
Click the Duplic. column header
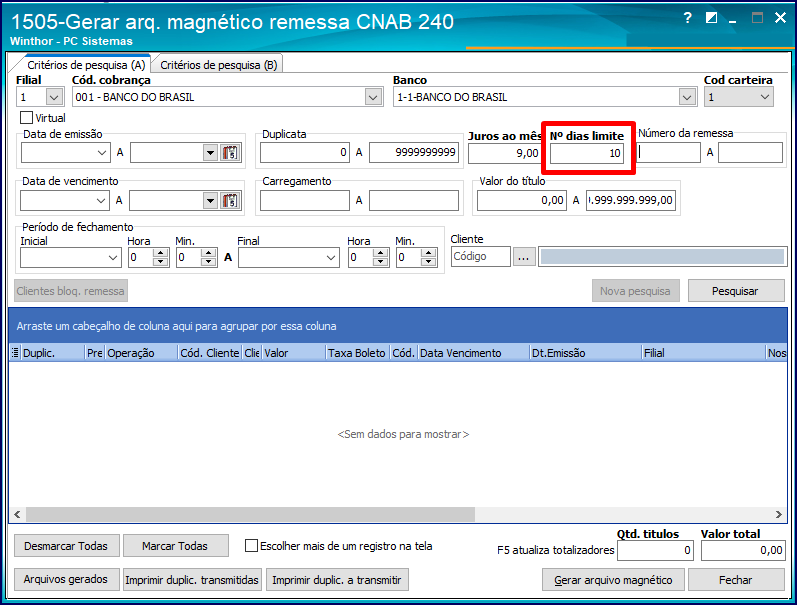click(53, 353)
